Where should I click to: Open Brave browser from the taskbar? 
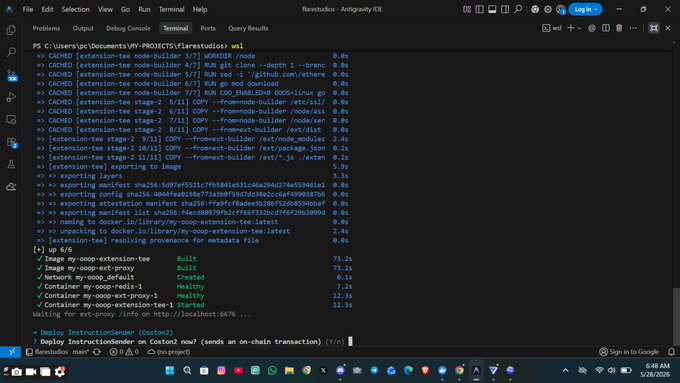pos(425,370)
